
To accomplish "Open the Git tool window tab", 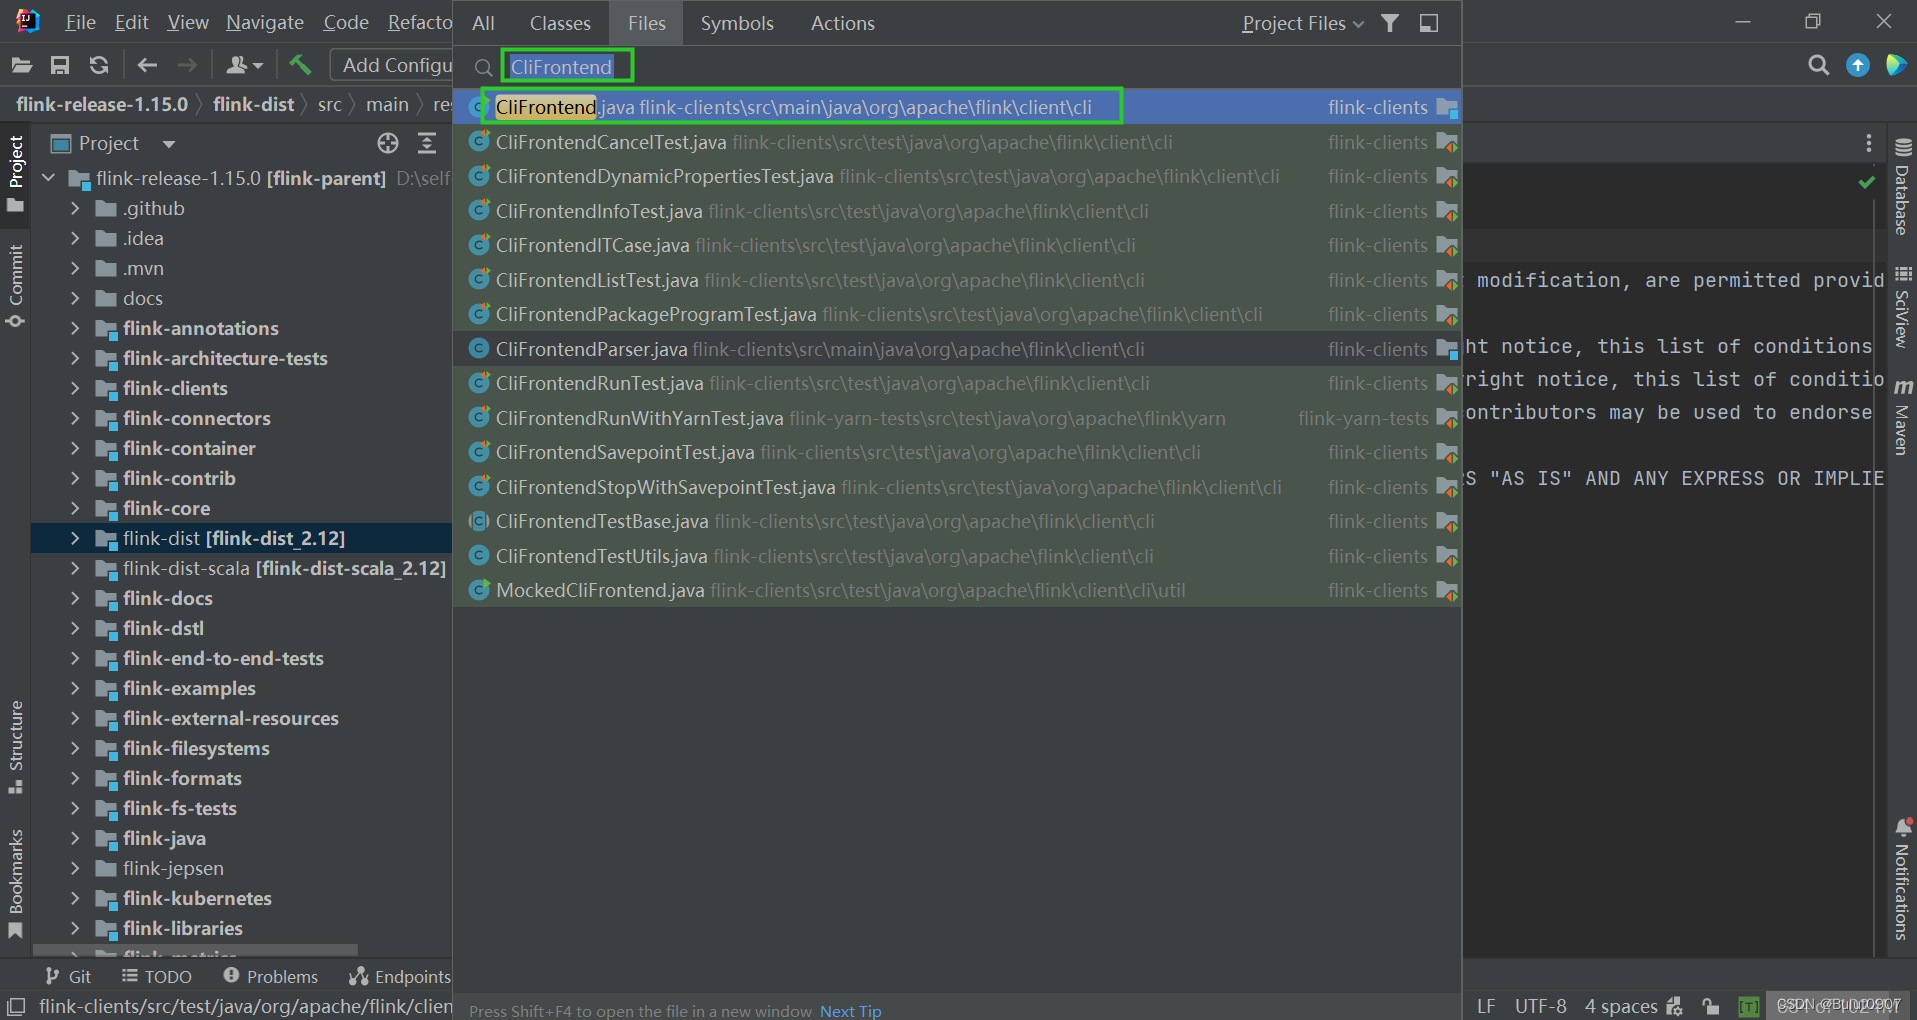I will coord(69,977).
